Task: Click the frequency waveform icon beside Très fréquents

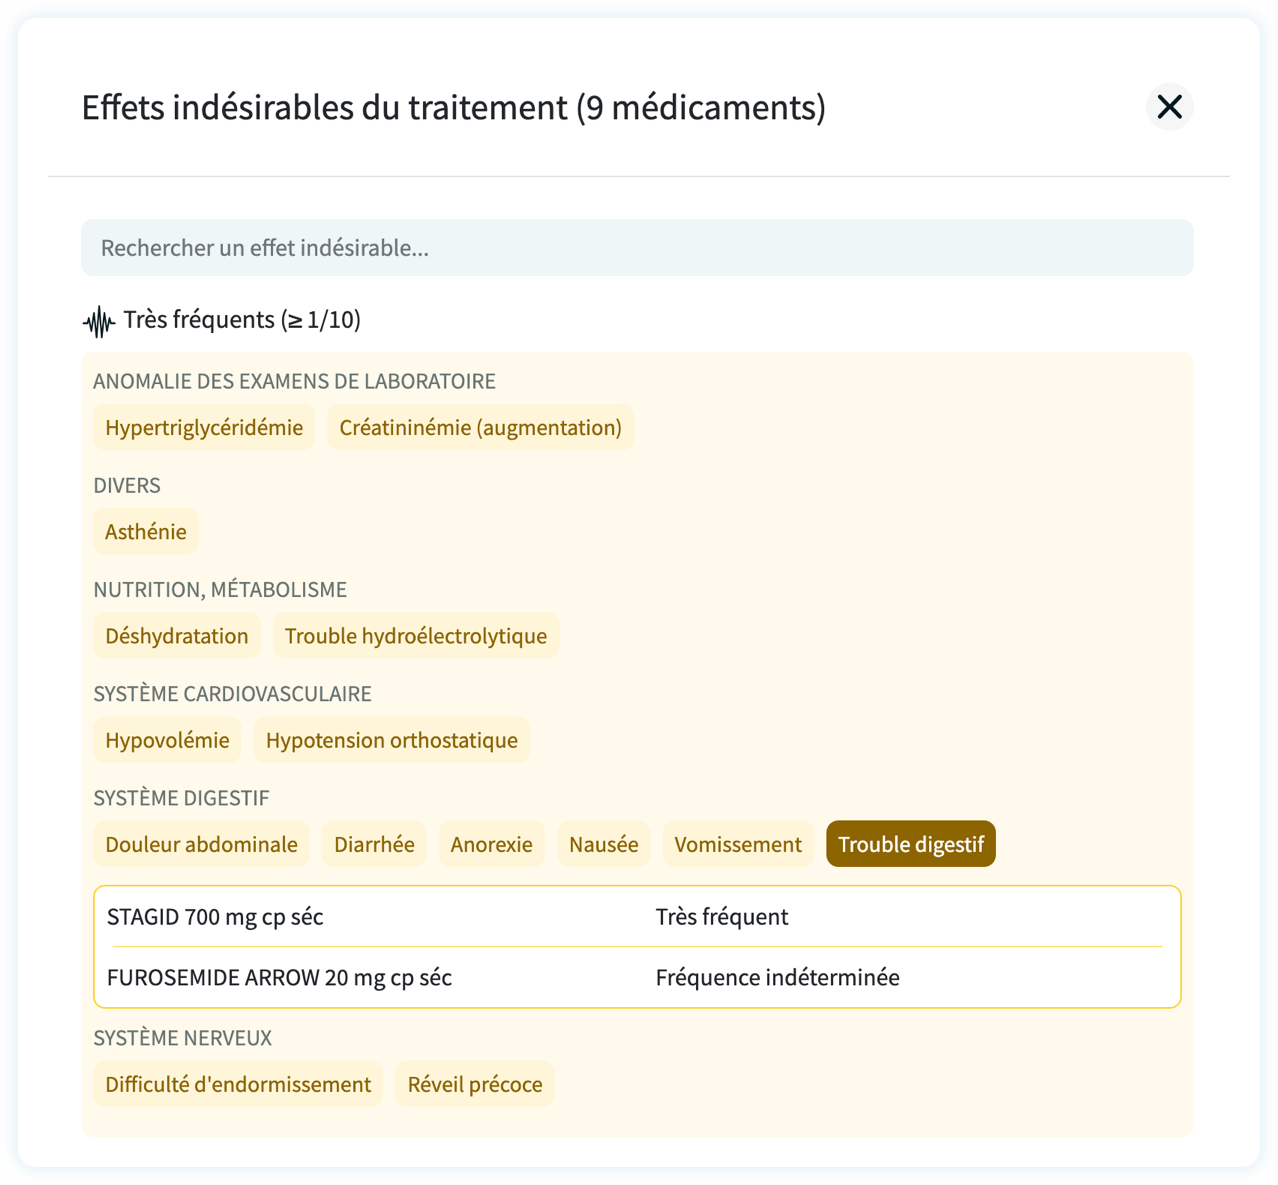Action: pyautogui.click(x=99, y=320)
